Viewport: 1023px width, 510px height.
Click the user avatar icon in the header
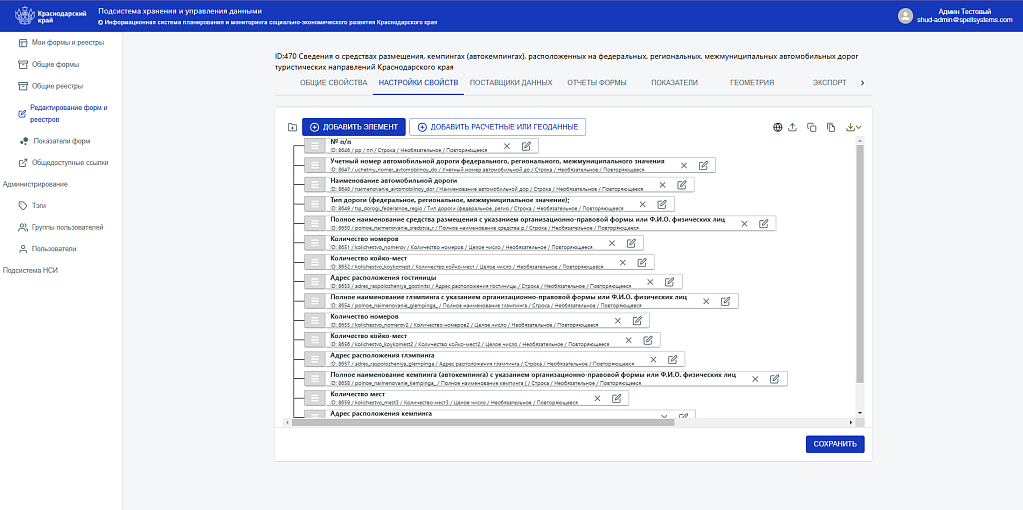(x=905, y=15)
